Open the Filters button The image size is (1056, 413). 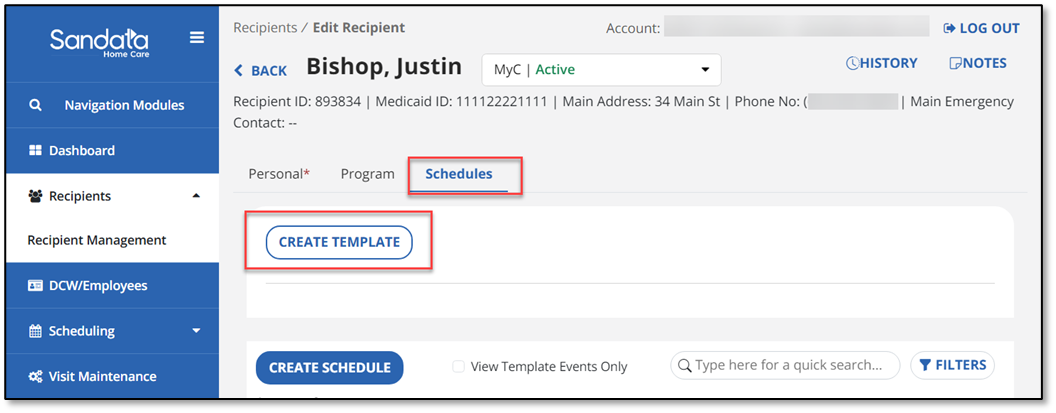(x=953, y=366)
